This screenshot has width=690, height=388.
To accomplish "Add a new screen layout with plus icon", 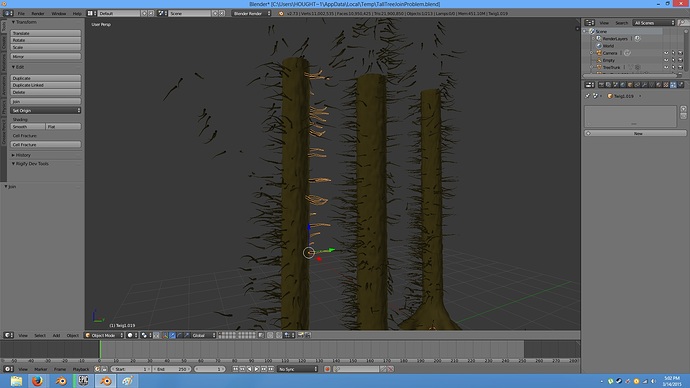I will click(x=144, y=13).
